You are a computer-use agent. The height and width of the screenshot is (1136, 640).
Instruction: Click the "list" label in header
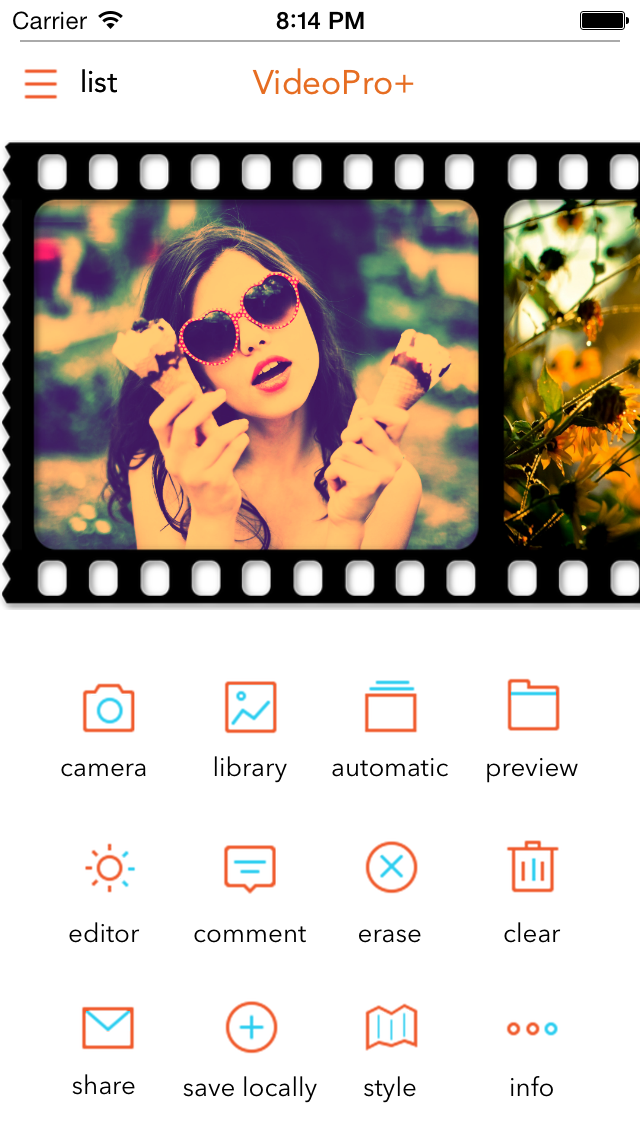[99, 83]
